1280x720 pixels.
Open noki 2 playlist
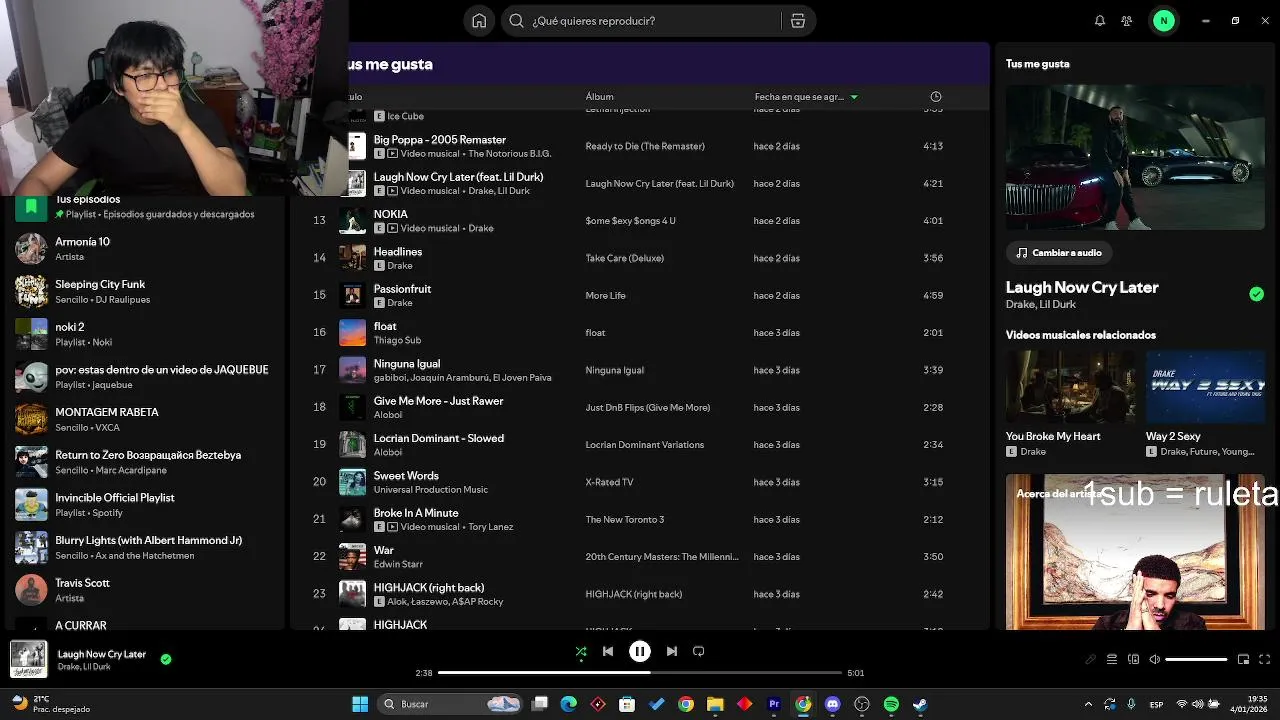click(x=145, y=334)
